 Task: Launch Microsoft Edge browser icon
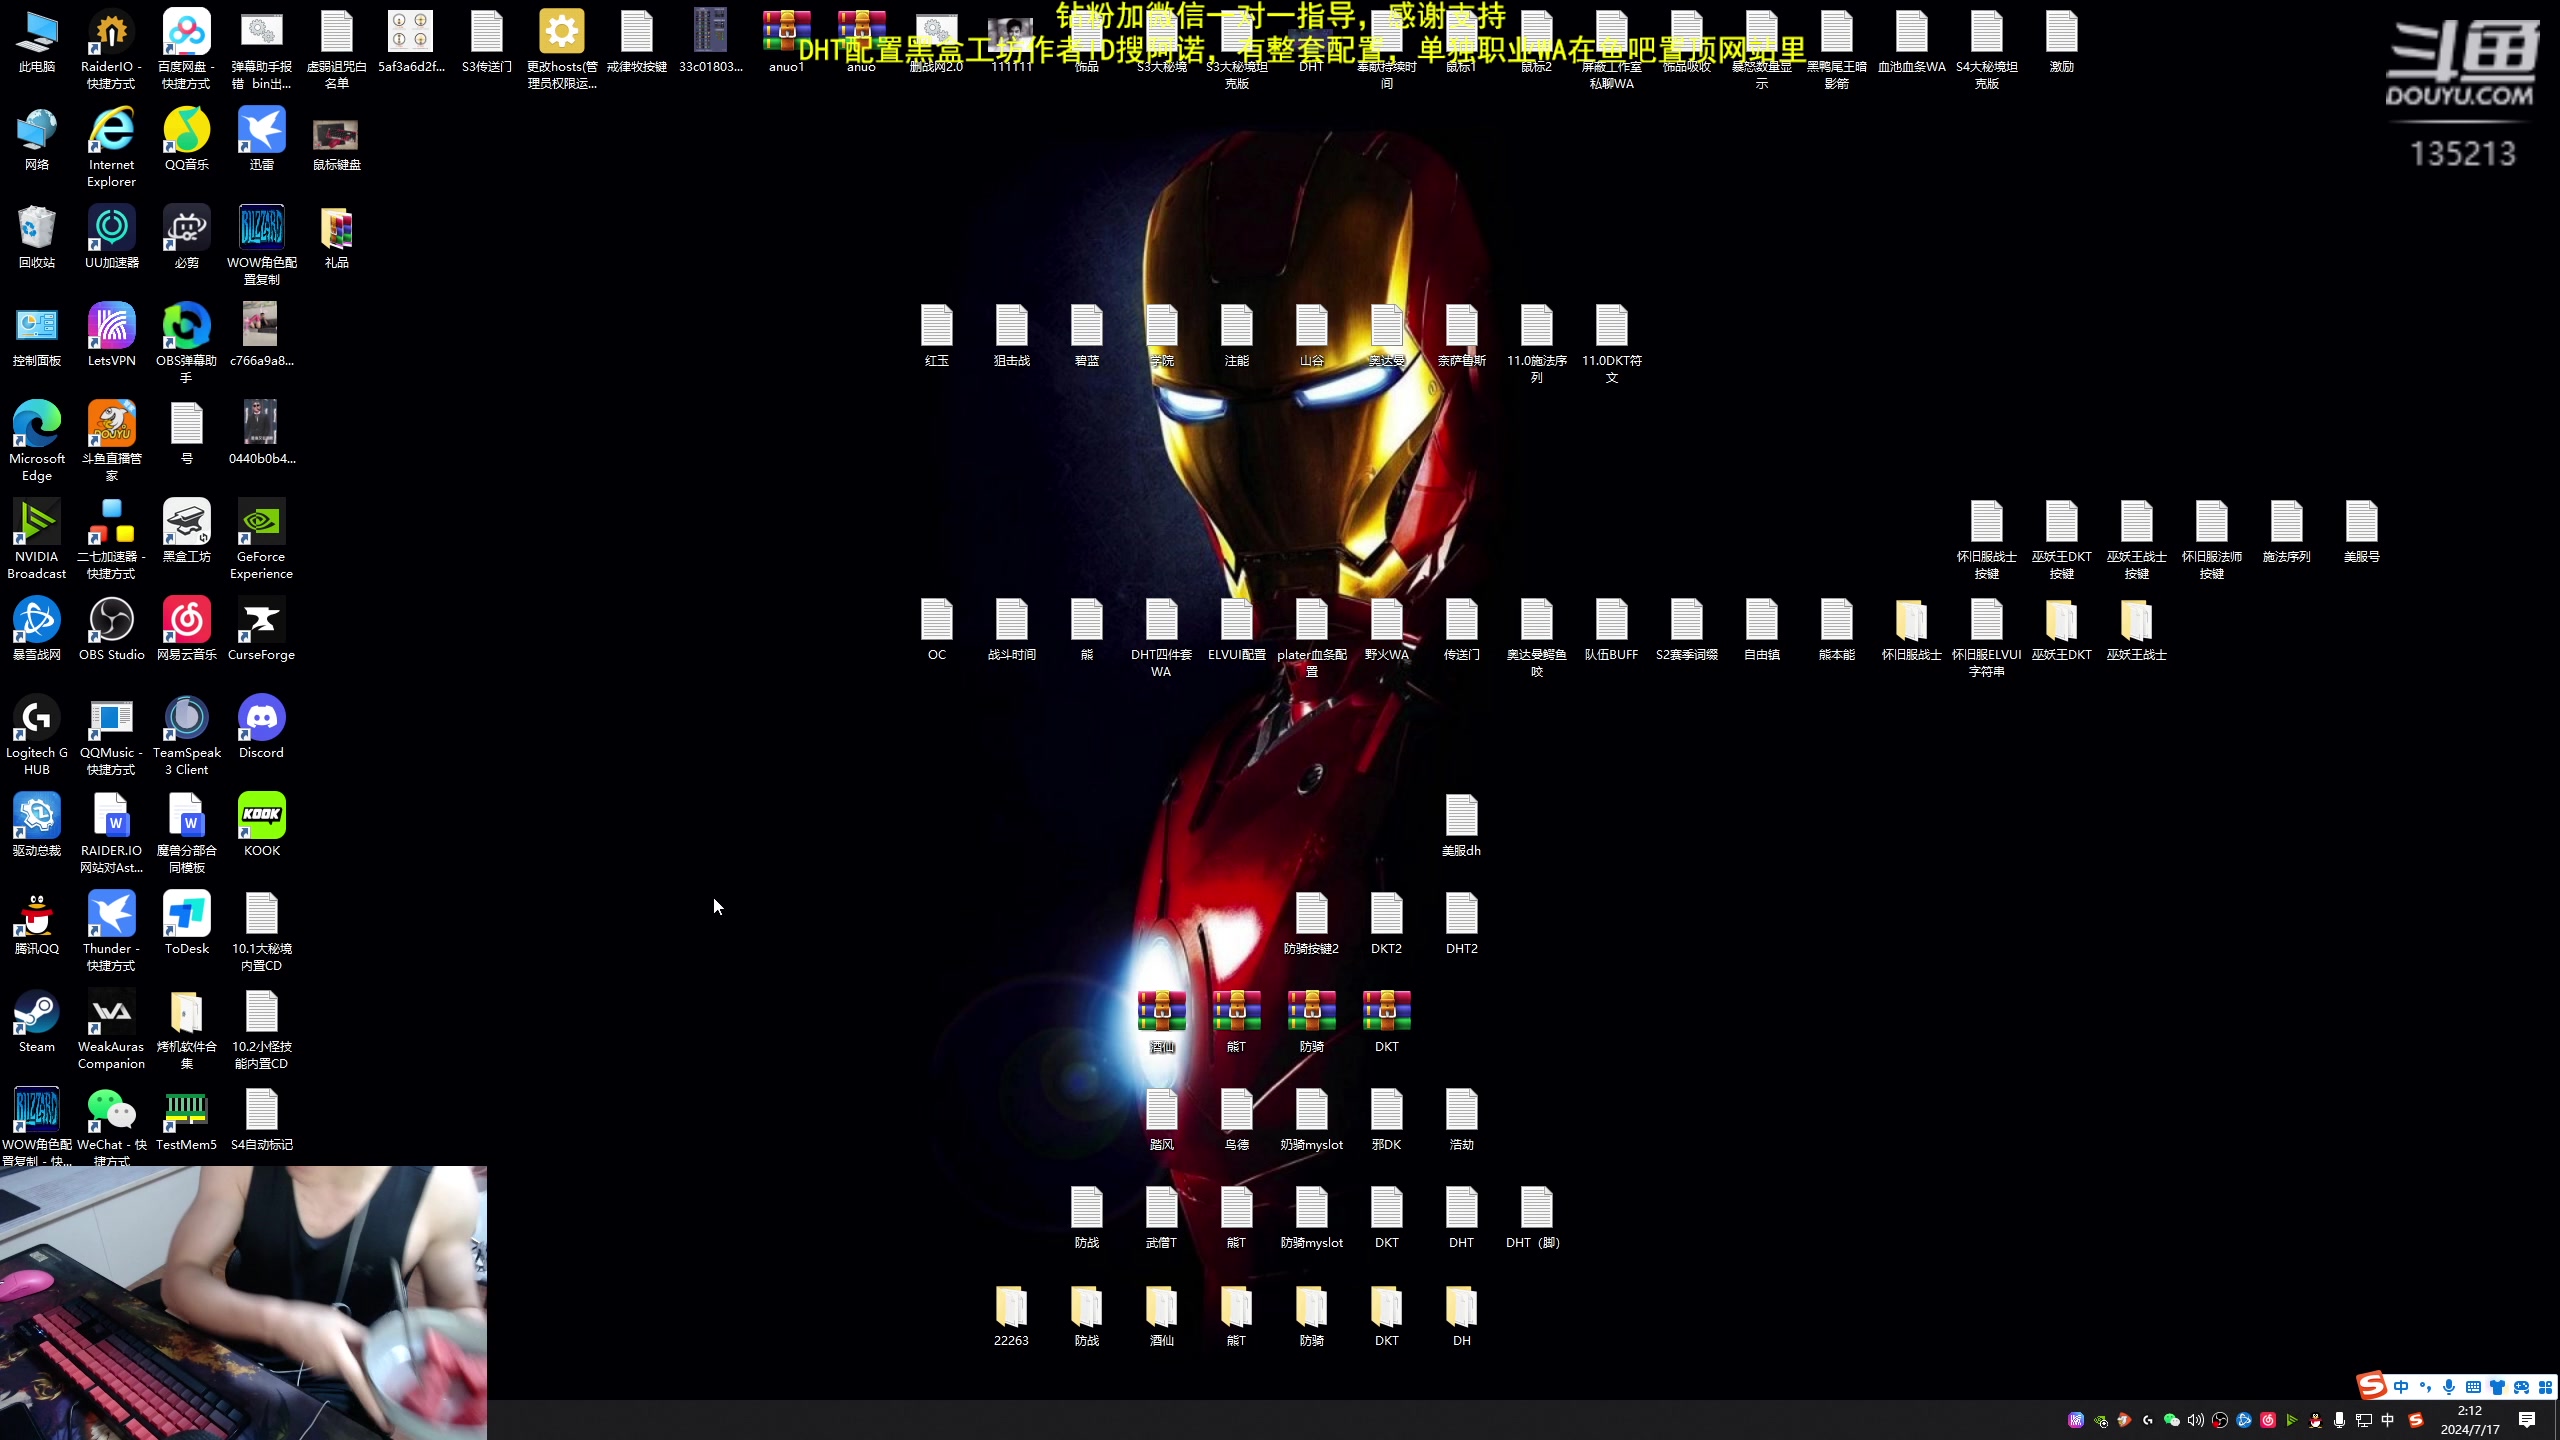tap(37, 442)
